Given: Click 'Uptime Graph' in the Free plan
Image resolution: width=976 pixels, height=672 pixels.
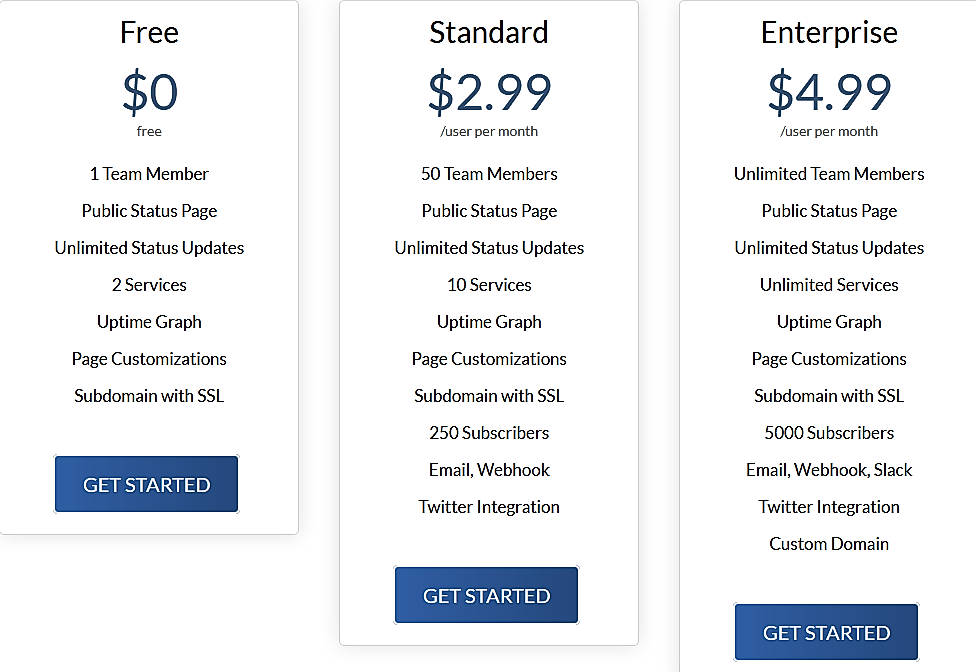Looking at the screenshot, I should pos(149,321).
